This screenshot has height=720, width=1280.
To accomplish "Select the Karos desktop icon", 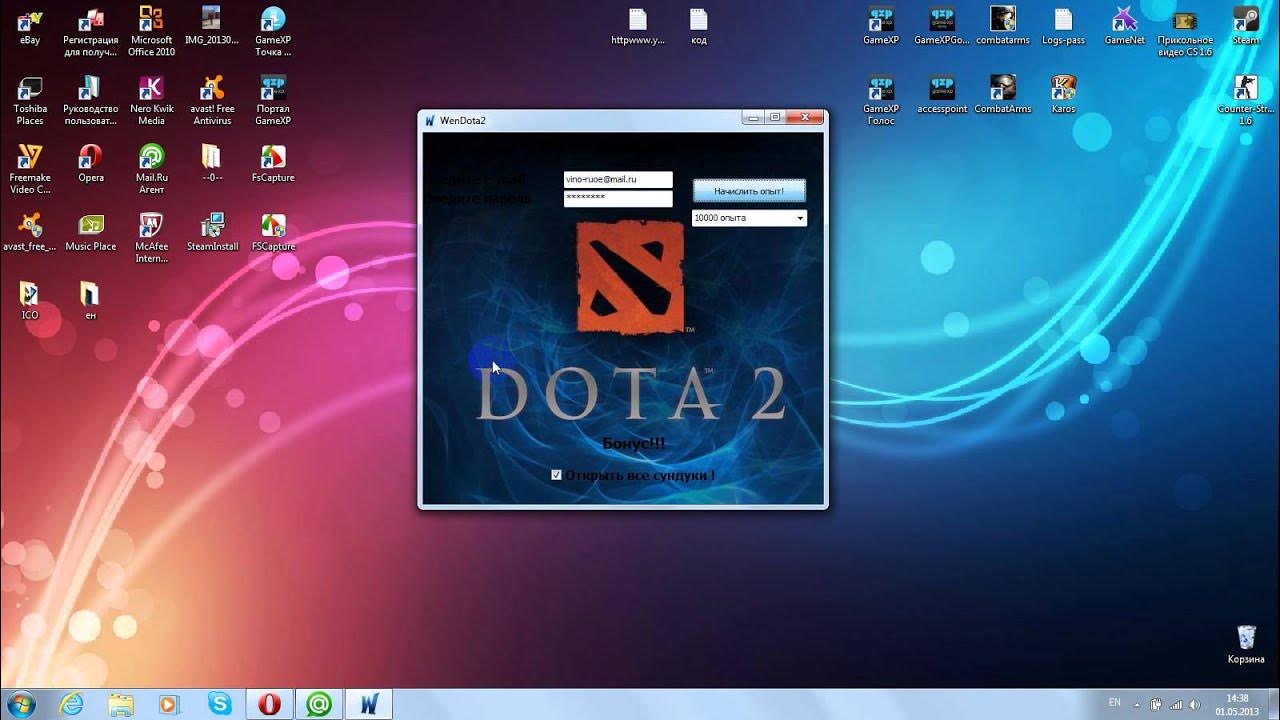I will coord(1063,94).
